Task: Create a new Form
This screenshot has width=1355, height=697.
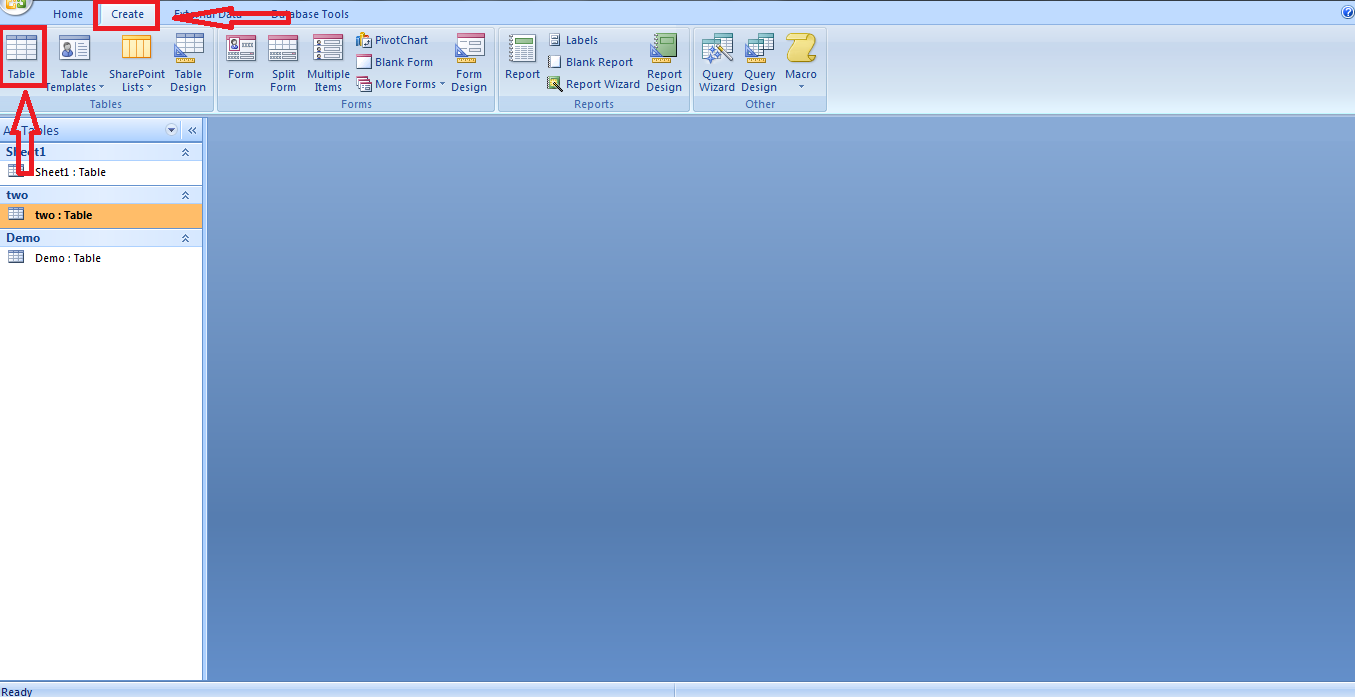Action: (241, 58)
